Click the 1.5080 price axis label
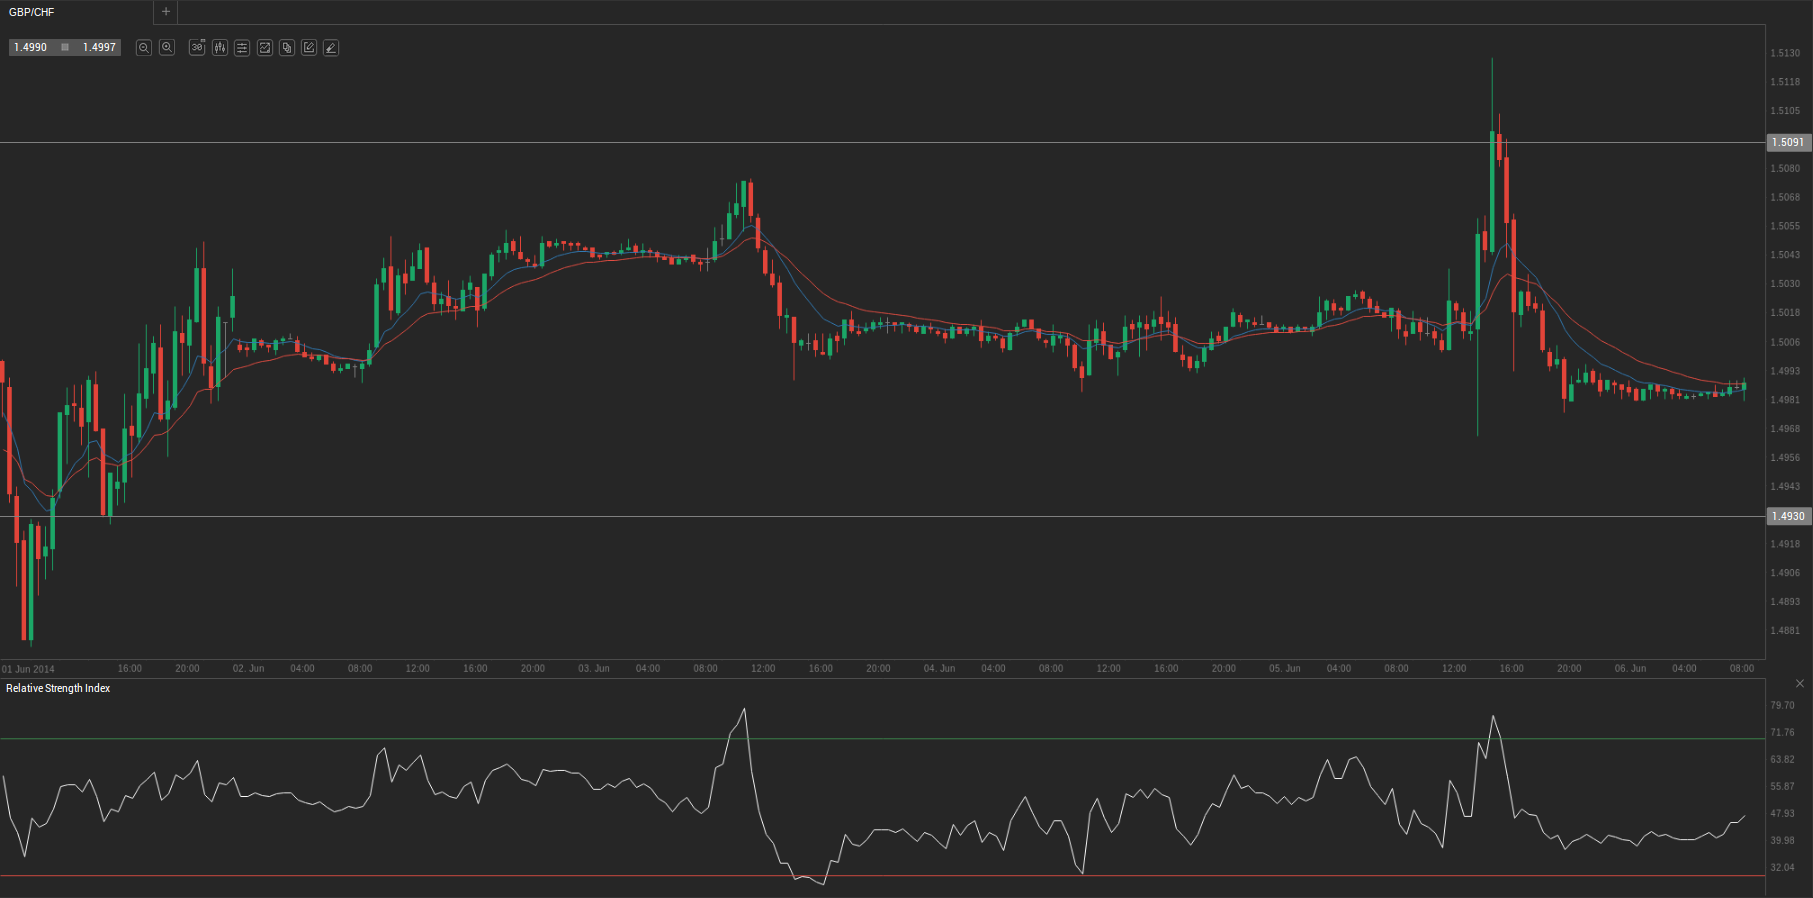 point(1785,168)
